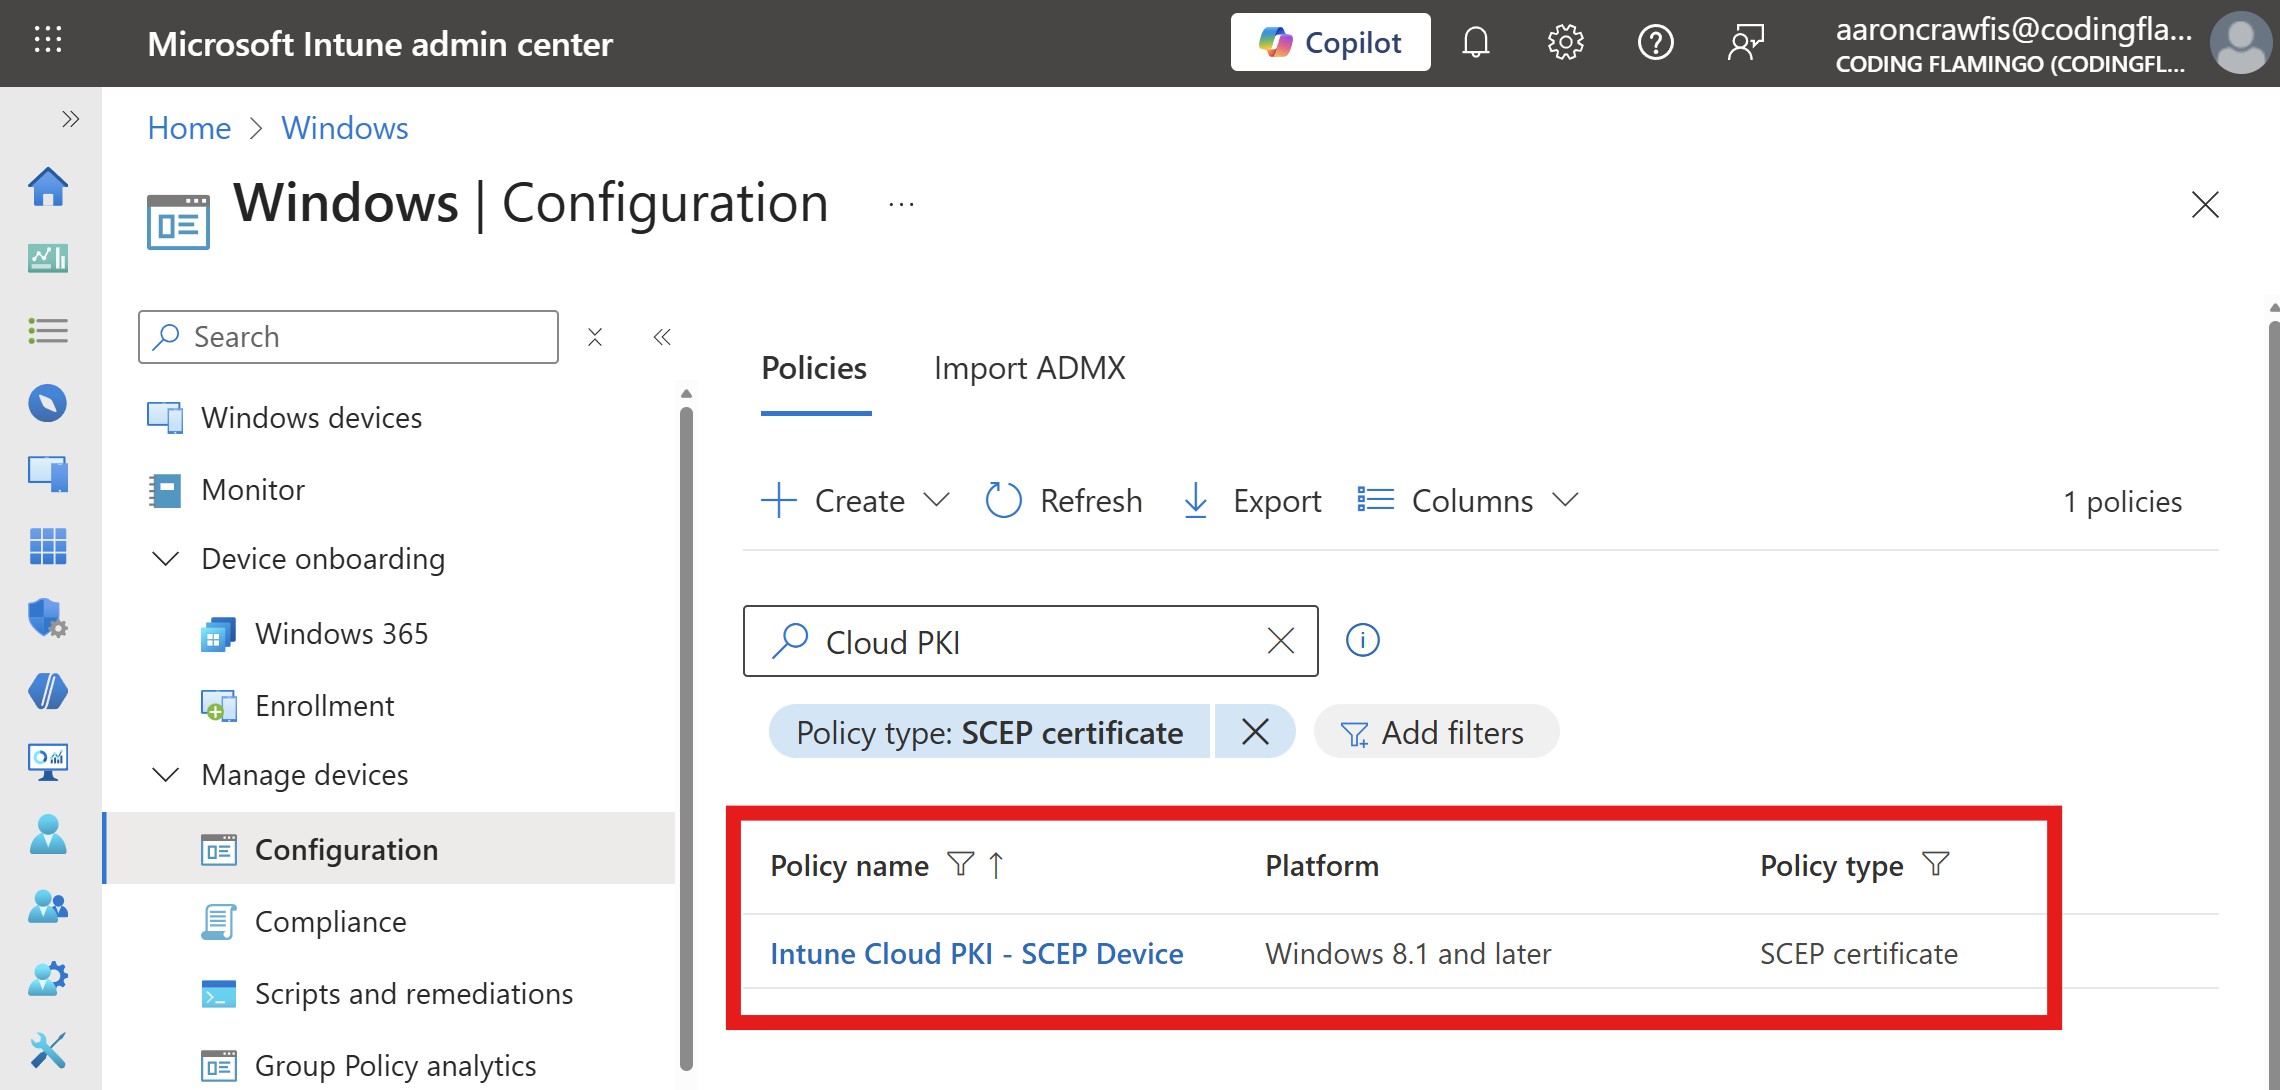The width and height of the screenshot is (2280, 1090).
Task: Select the Devices icon in the navigation rail
Action: [47, 473]
